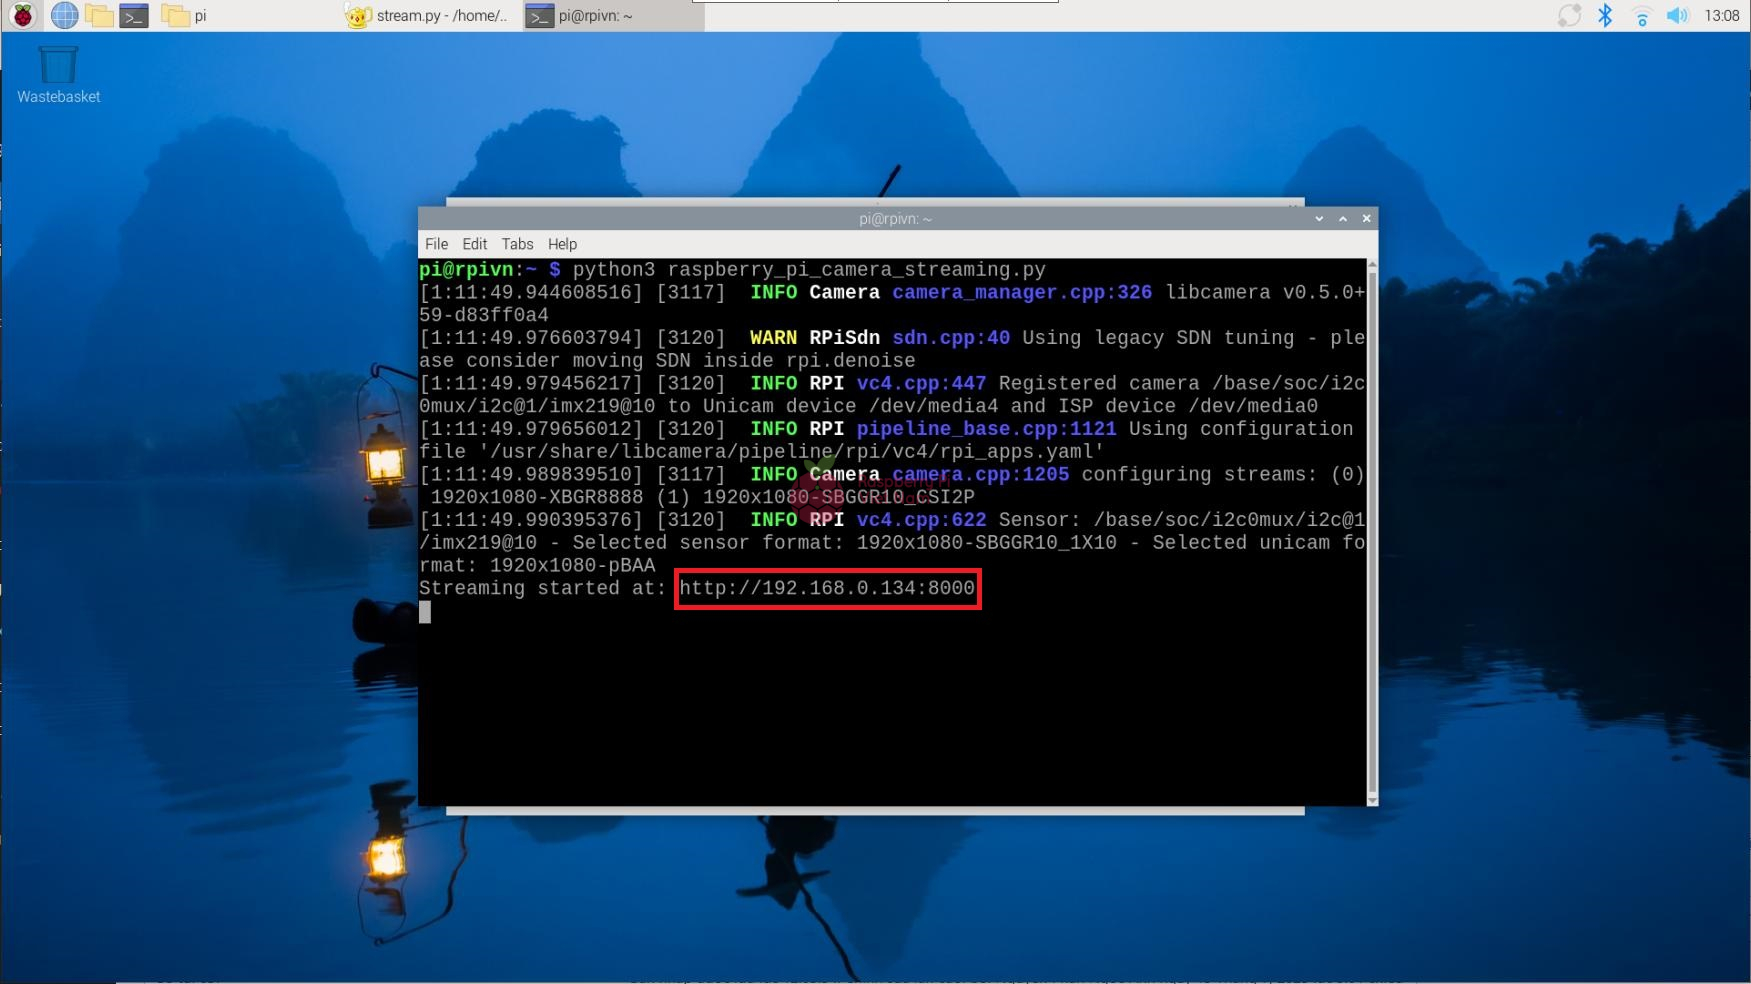Screen dimensions: 1751x984
Task: Open the Raspberry Pi applications menu
Action: point(22,15)
